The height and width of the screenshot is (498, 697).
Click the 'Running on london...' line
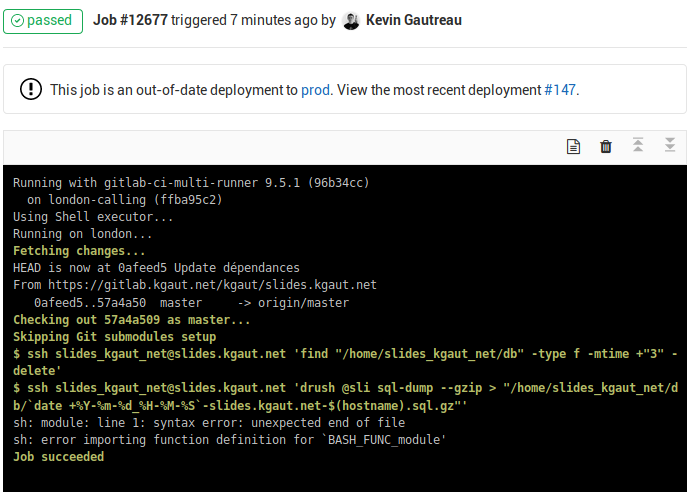pos(83,234)
